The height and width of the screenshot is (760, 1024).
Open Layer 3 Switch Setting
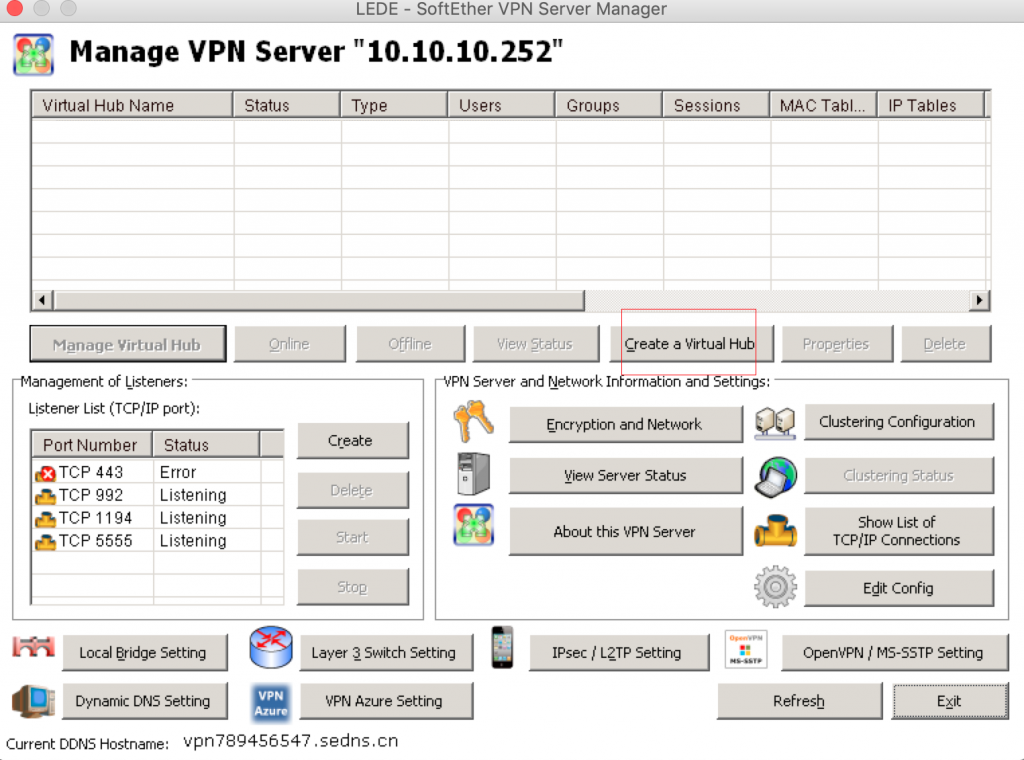(385, 652)
